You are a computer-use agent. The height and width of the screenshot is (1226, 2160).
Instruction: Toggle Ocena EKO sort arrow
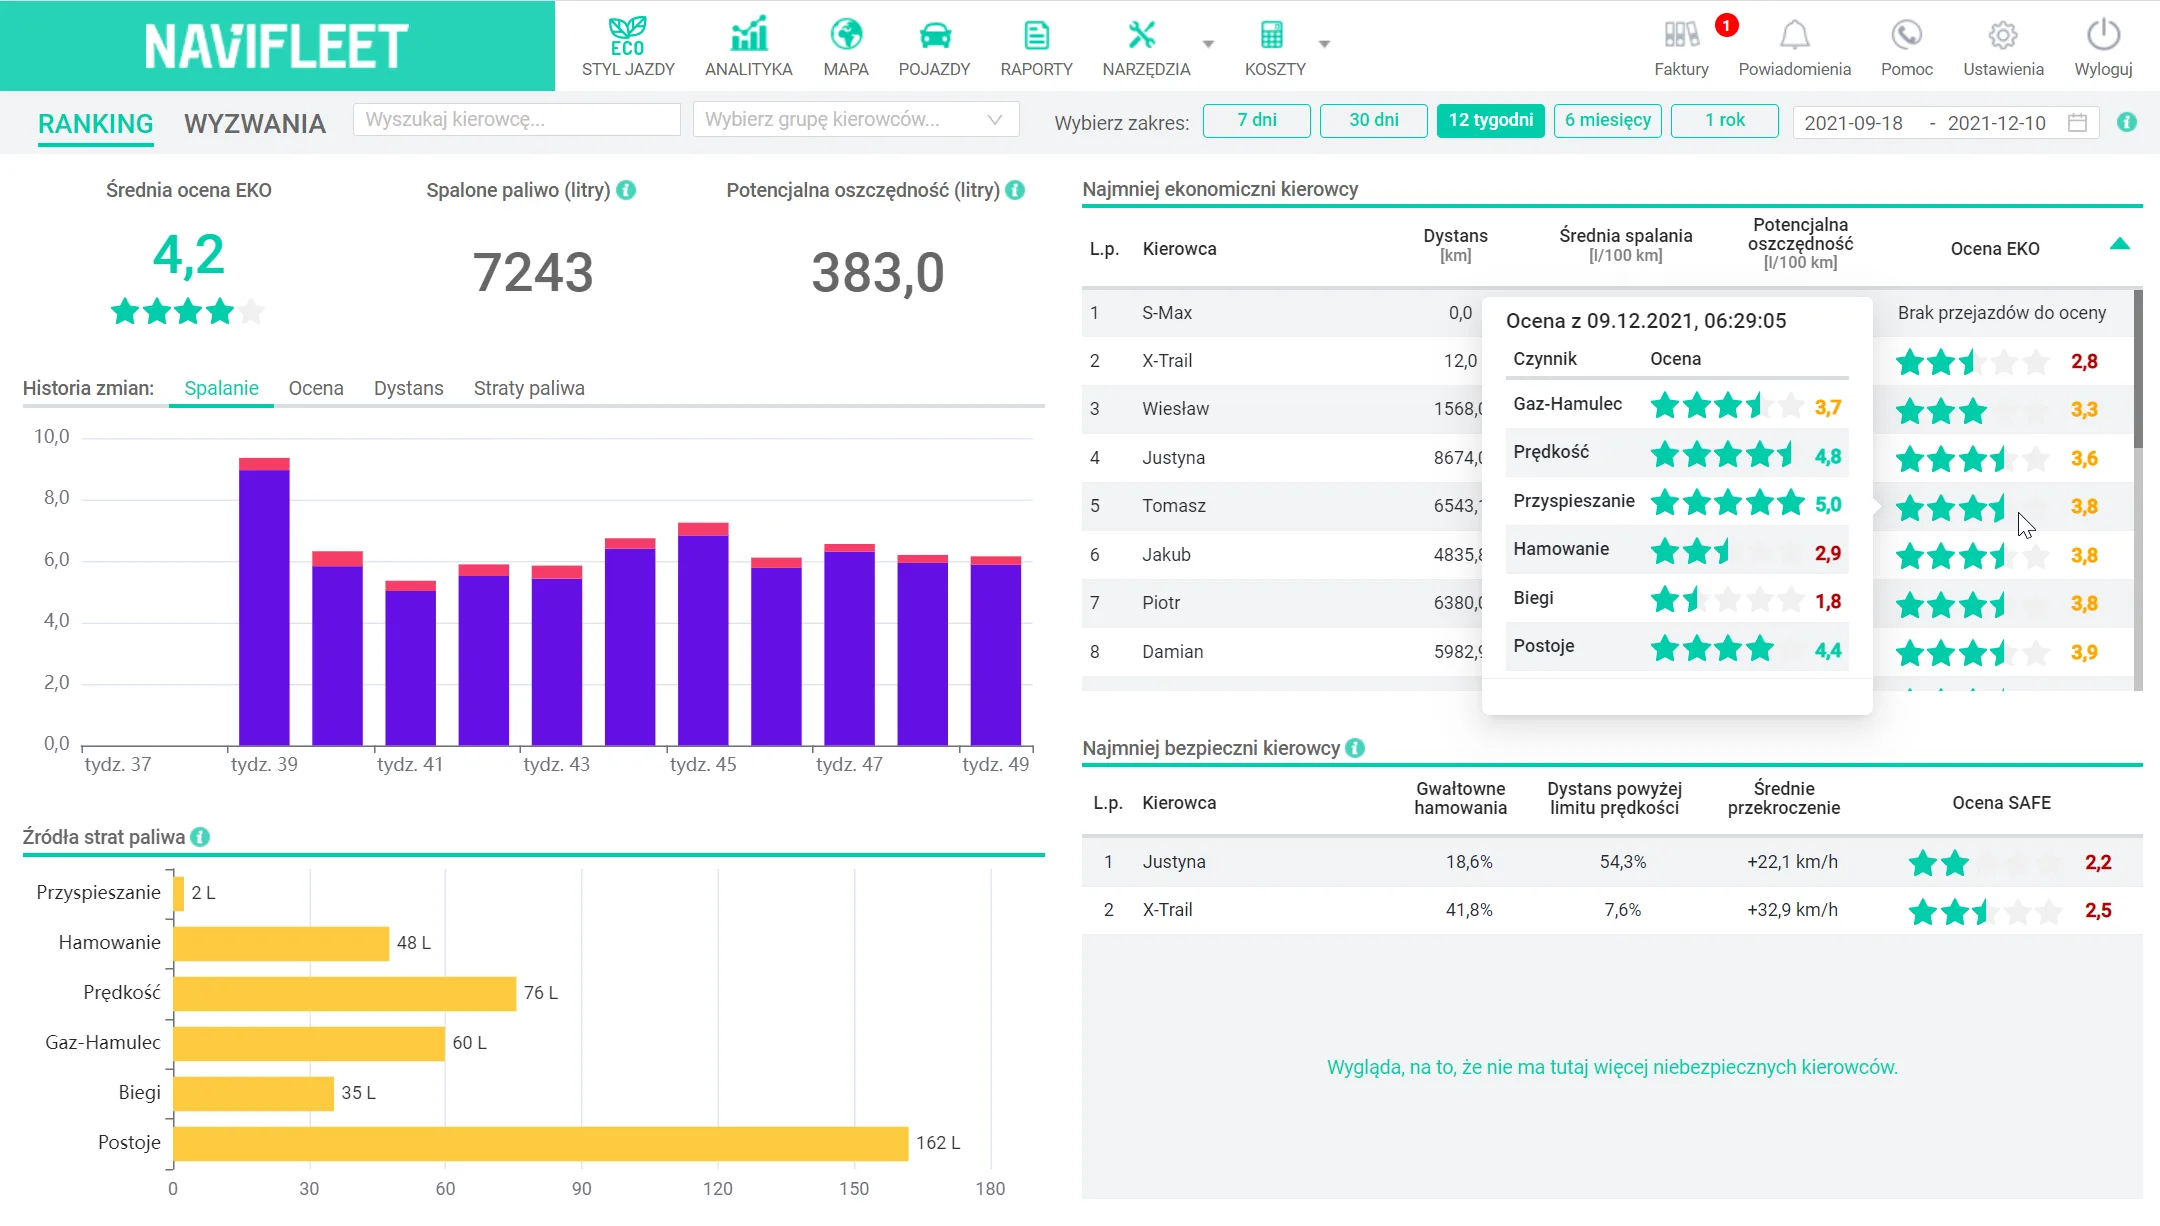[x=2119, y=244]
